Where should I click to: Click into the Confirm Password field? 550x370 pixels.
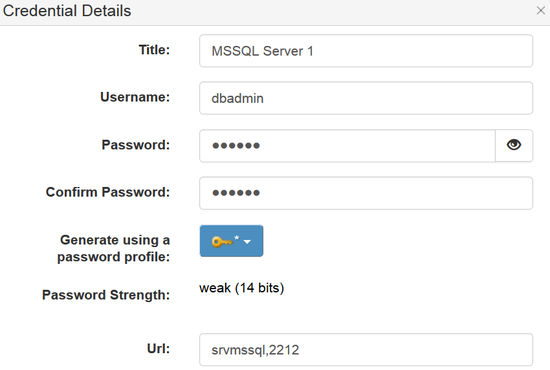pyautogui.click(x=366, y=193)
